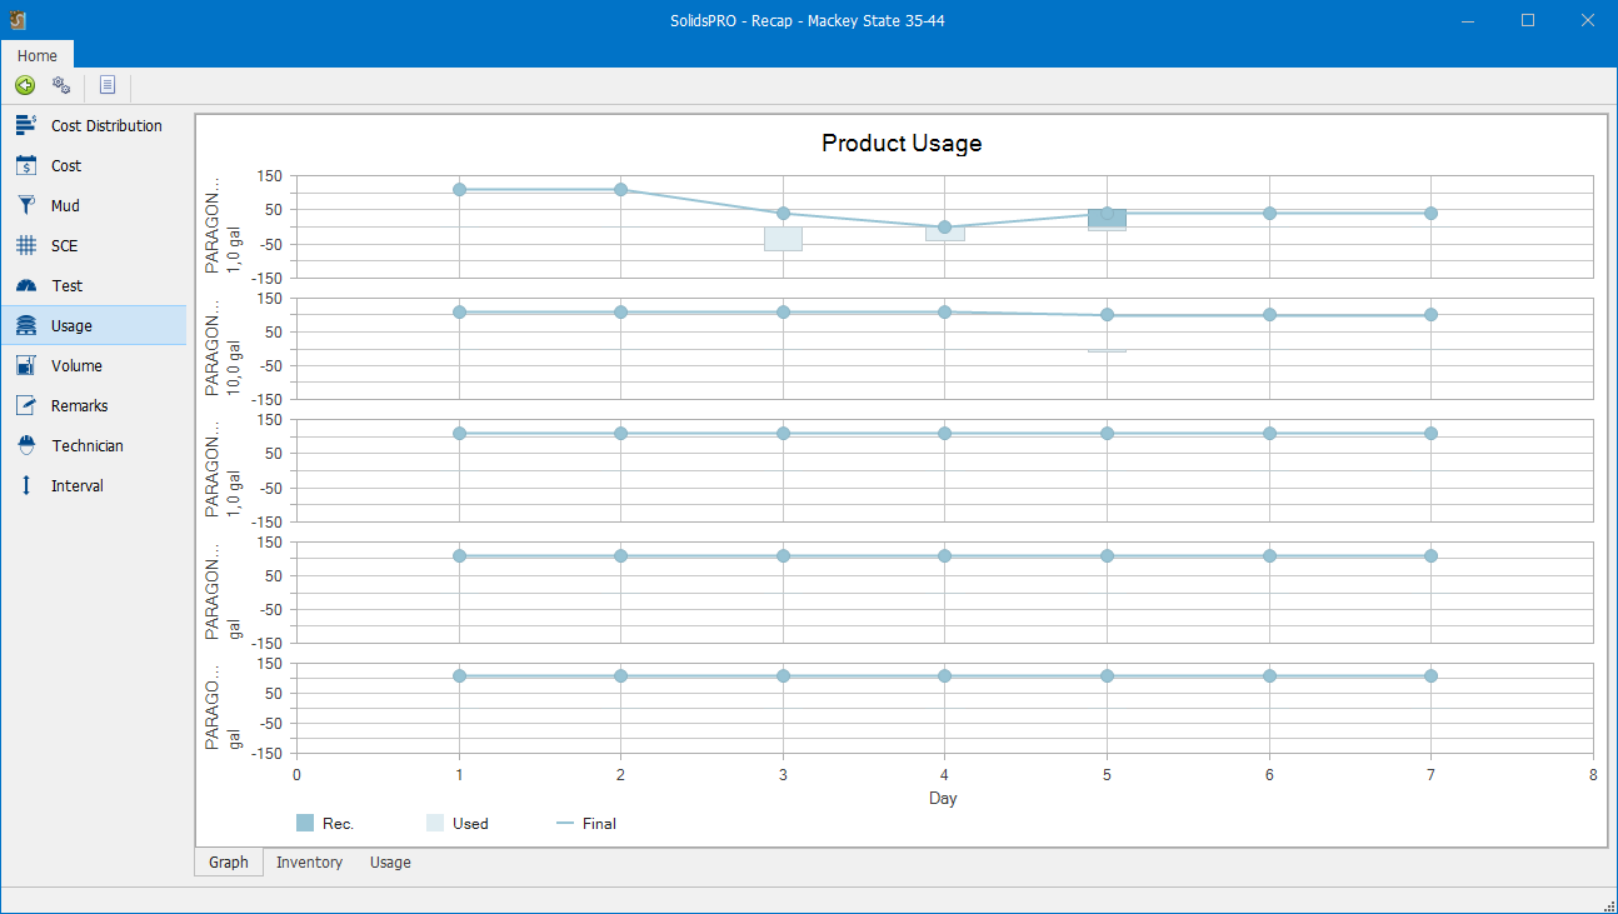
Task: Select the Usage sidebar item
Action: click(x=71, y=326)
